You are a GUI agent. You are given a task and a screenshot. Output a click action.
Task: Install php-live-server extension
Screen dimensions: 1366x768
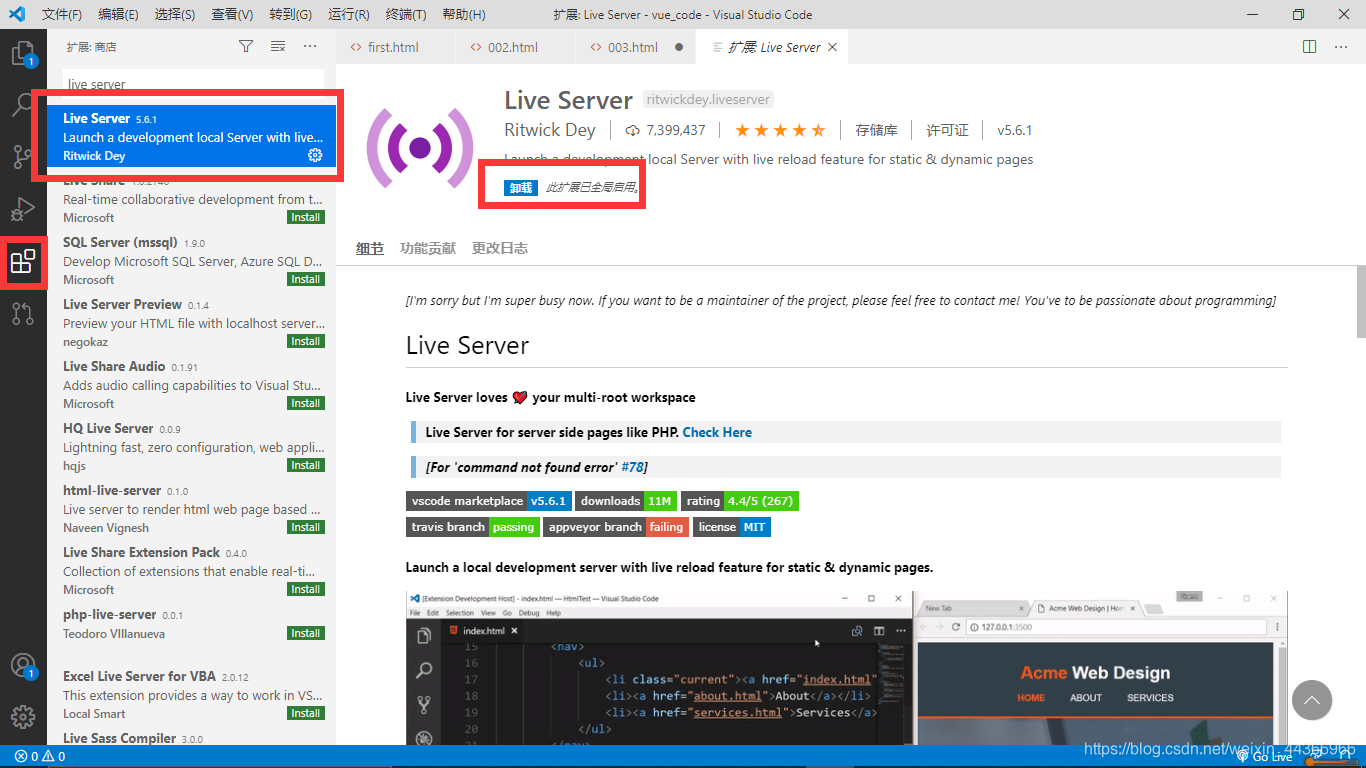coord(306,633)
